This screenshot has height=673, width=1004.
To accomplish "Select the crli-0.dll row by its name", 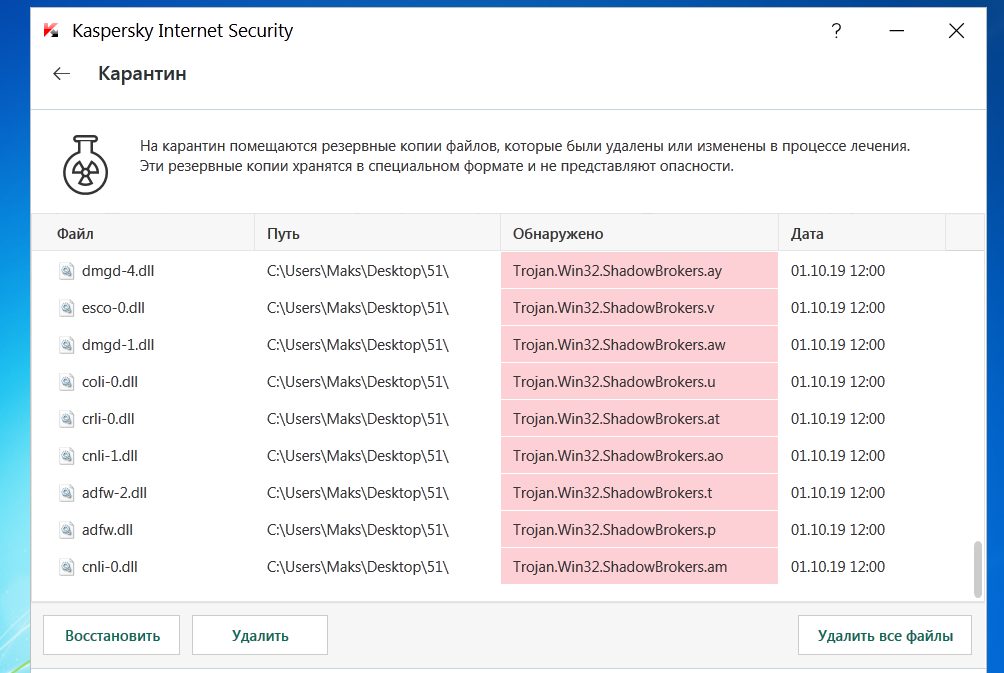I will pyautogui.click(x=108, y=419).
